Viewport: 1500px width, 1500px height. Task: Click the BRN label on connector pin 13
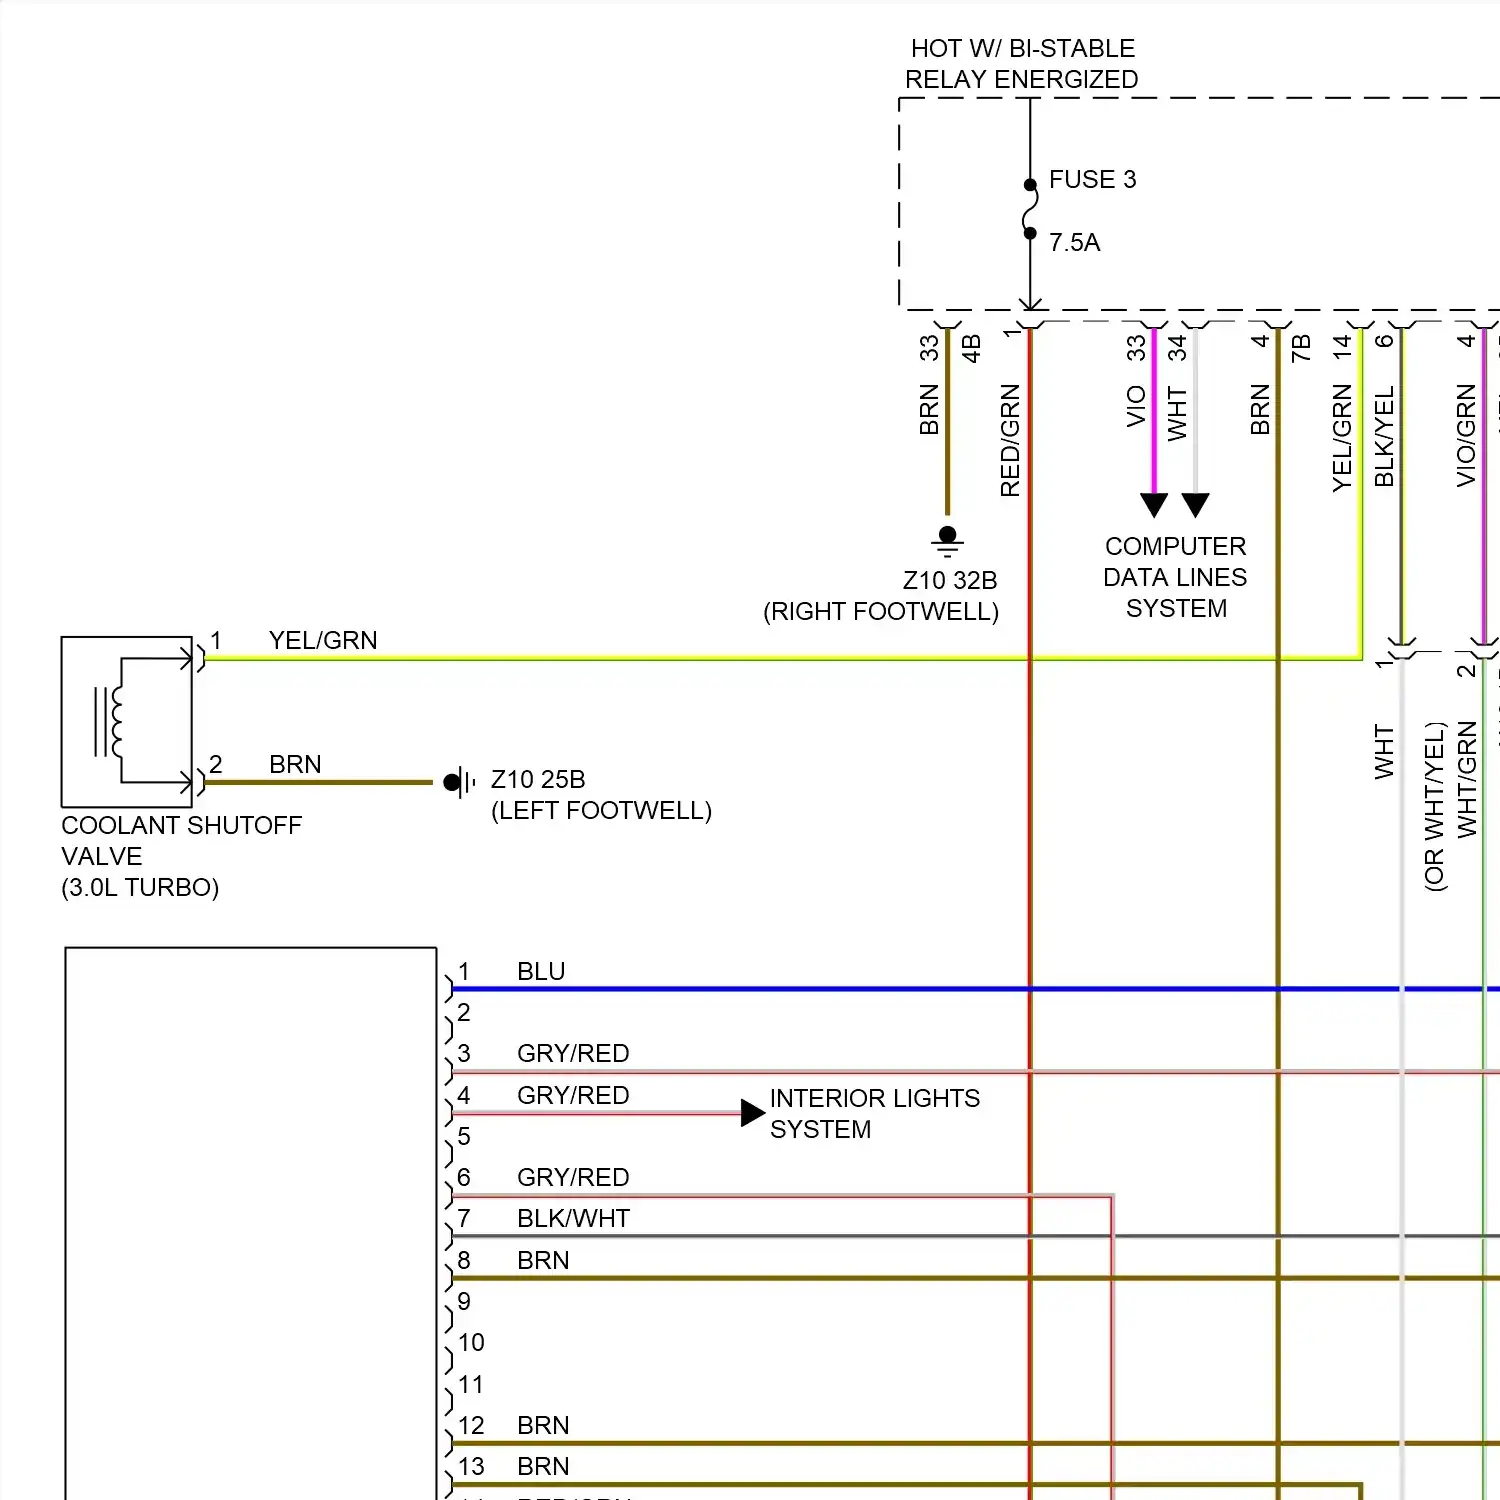(543, 1467)
